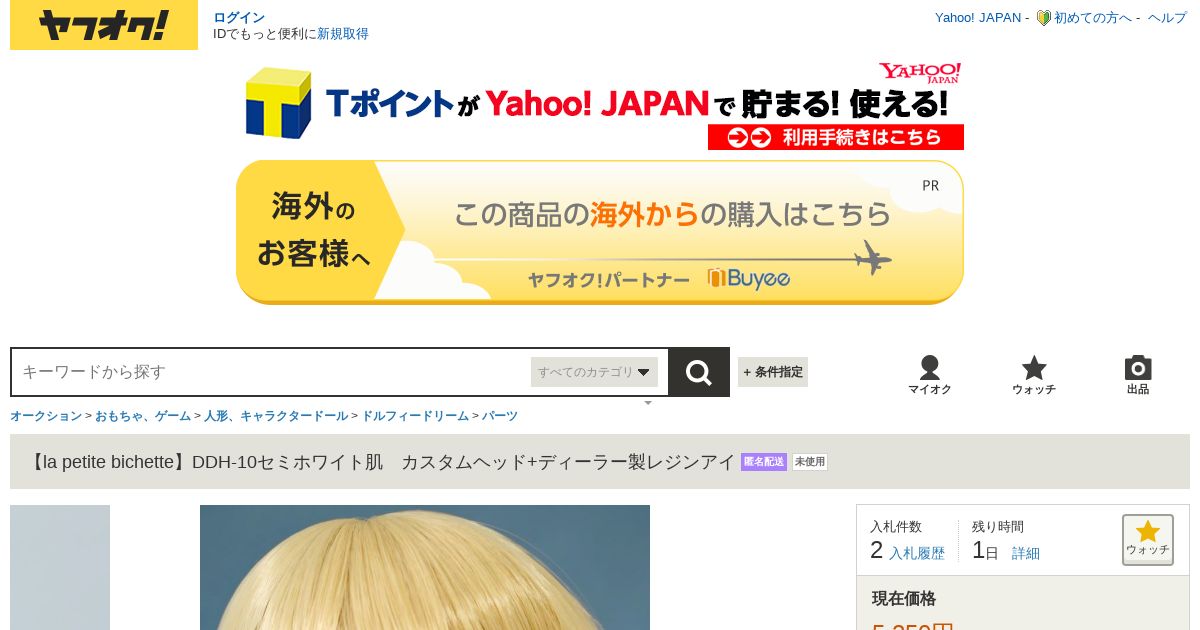The image size is (1200, 630).
Task: Open the ヘルプ link
Action: [x=1167, y=17]
